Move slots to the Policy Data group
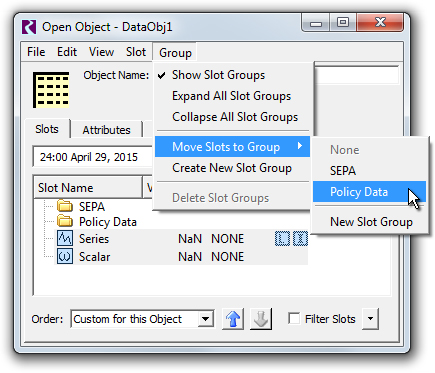Viewport: 435px width, 373px height. coord(370,192)
